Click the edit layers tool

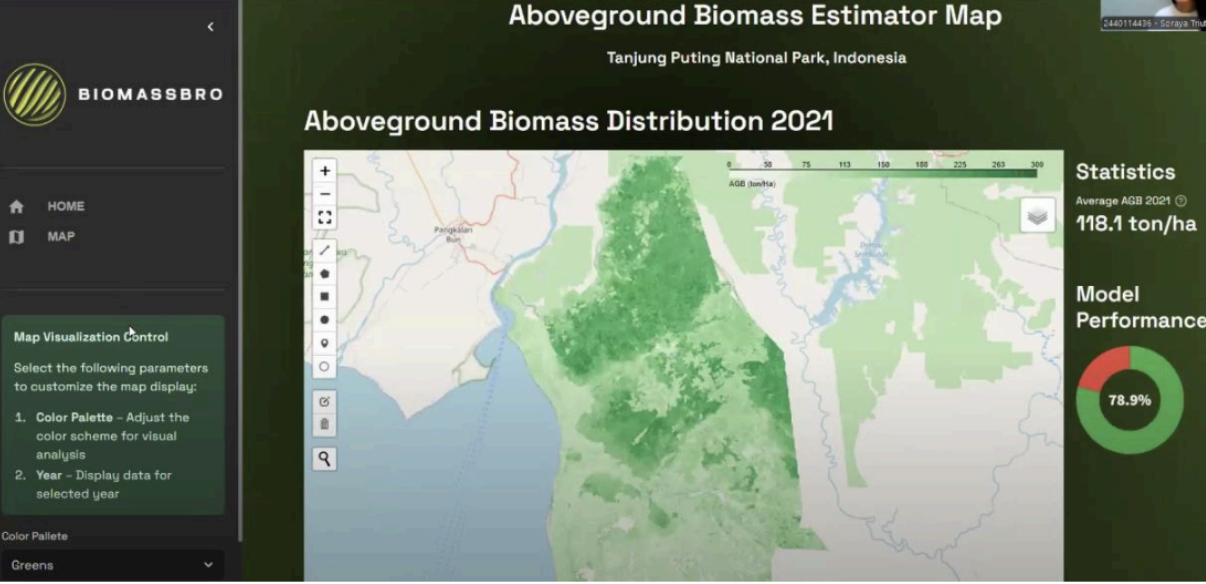(324, 401)
